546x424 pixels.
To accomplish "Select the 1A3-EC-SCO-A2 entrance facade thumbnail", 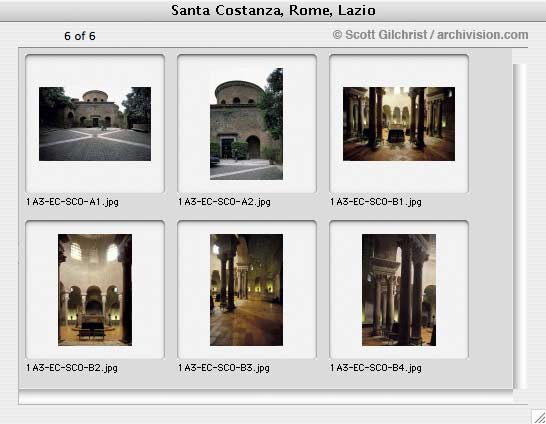I will click(x=246, y=124).
